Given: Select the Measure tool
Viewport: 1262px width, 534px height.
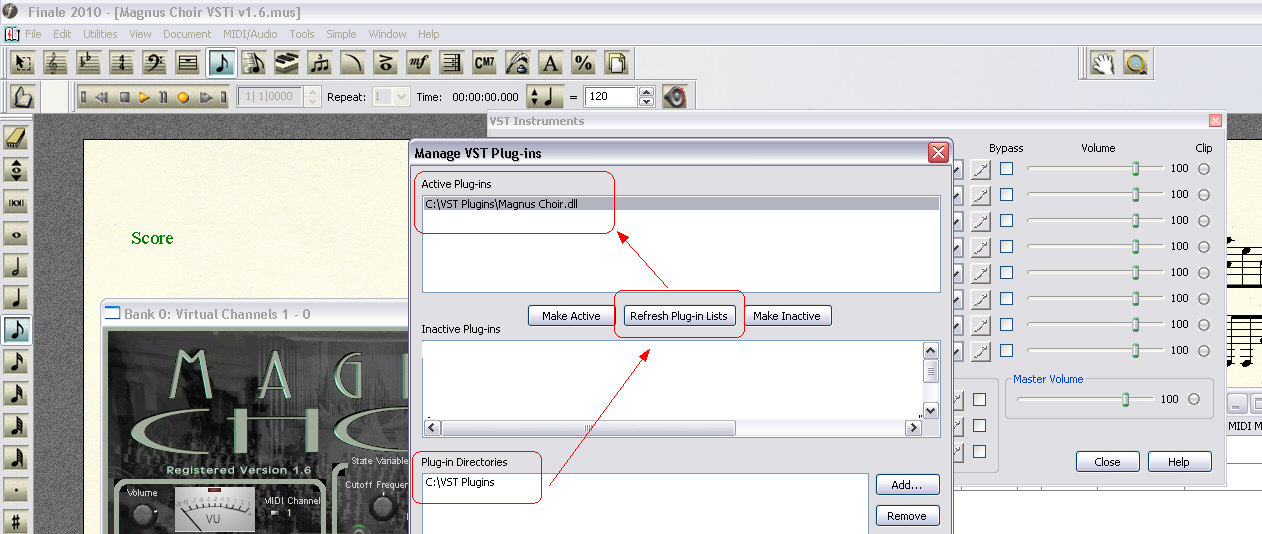Looking at the screenshot, I should click(188, 63).
